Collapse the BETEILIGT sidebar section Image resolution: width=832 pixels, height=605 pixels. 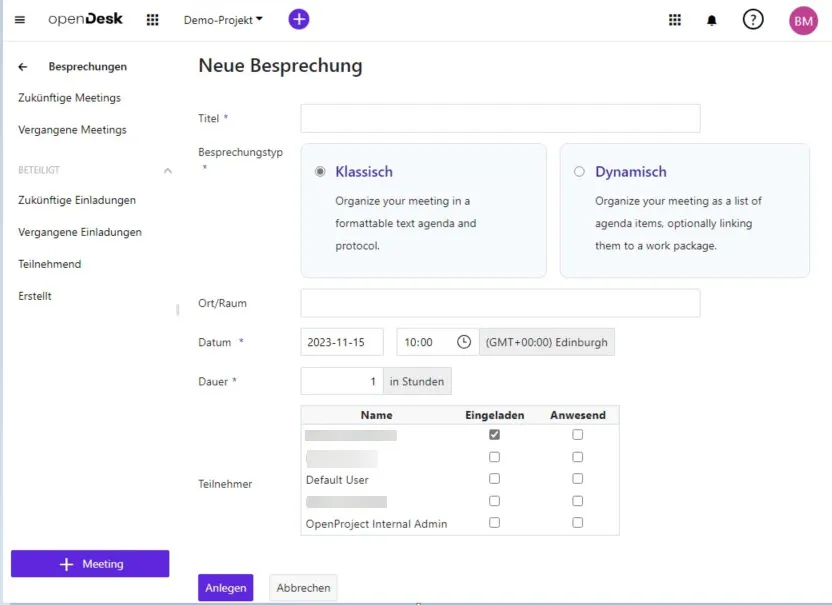click(x=167, y=171)
